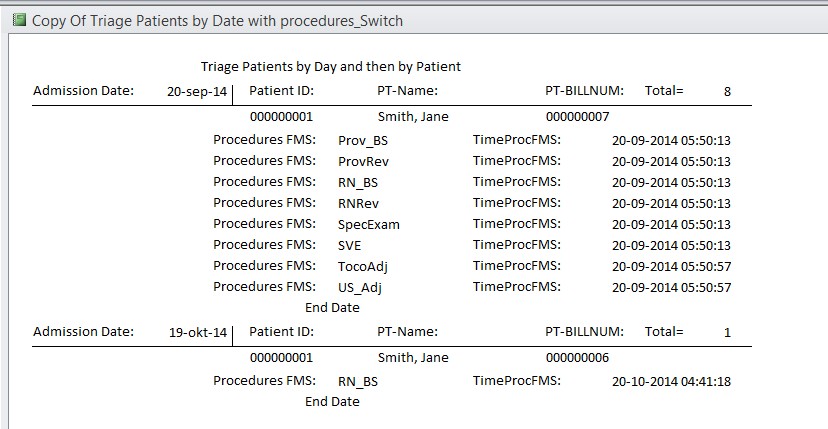
Task: Click the green report icon in tab header
Action: [19, 21]
